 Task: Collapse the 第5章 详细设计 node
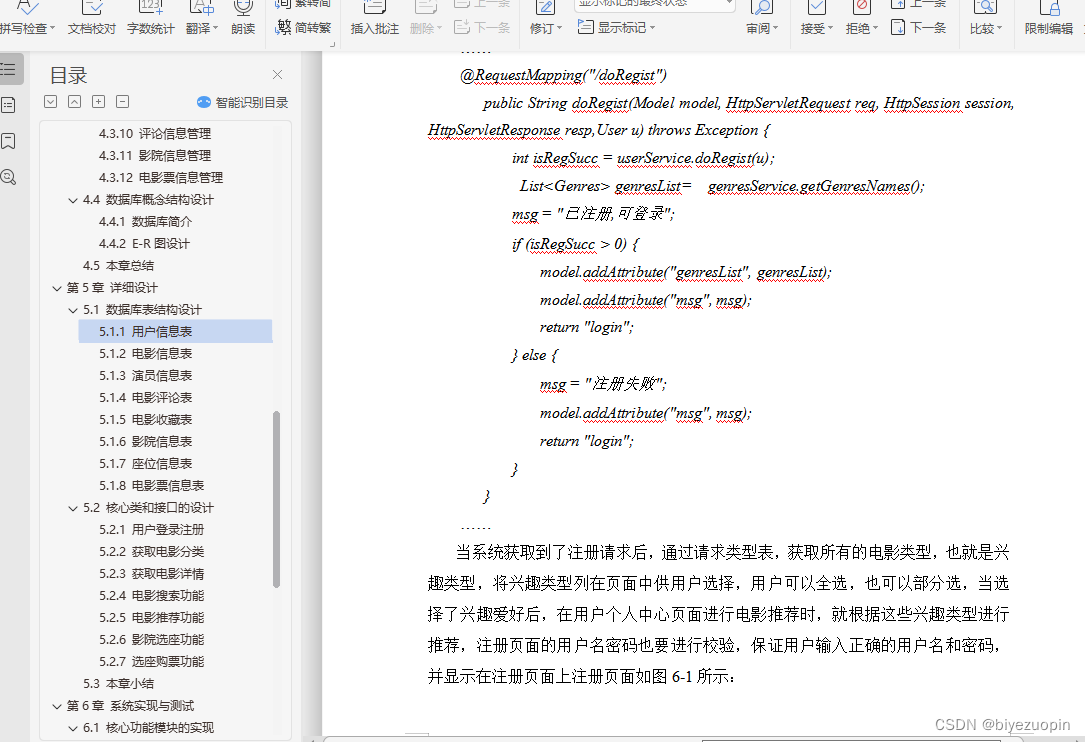(57, 288)
